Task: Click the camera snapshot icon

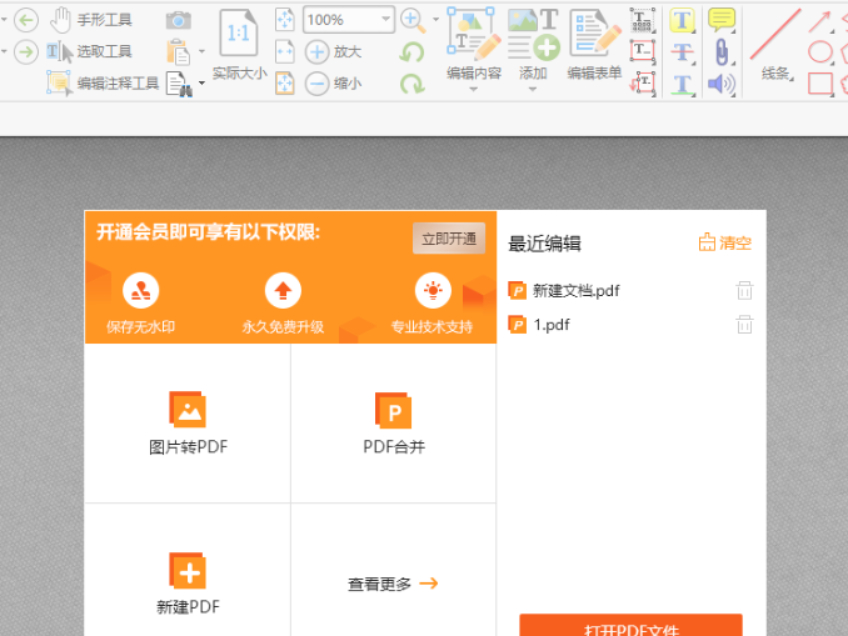Action: [178, 21]
